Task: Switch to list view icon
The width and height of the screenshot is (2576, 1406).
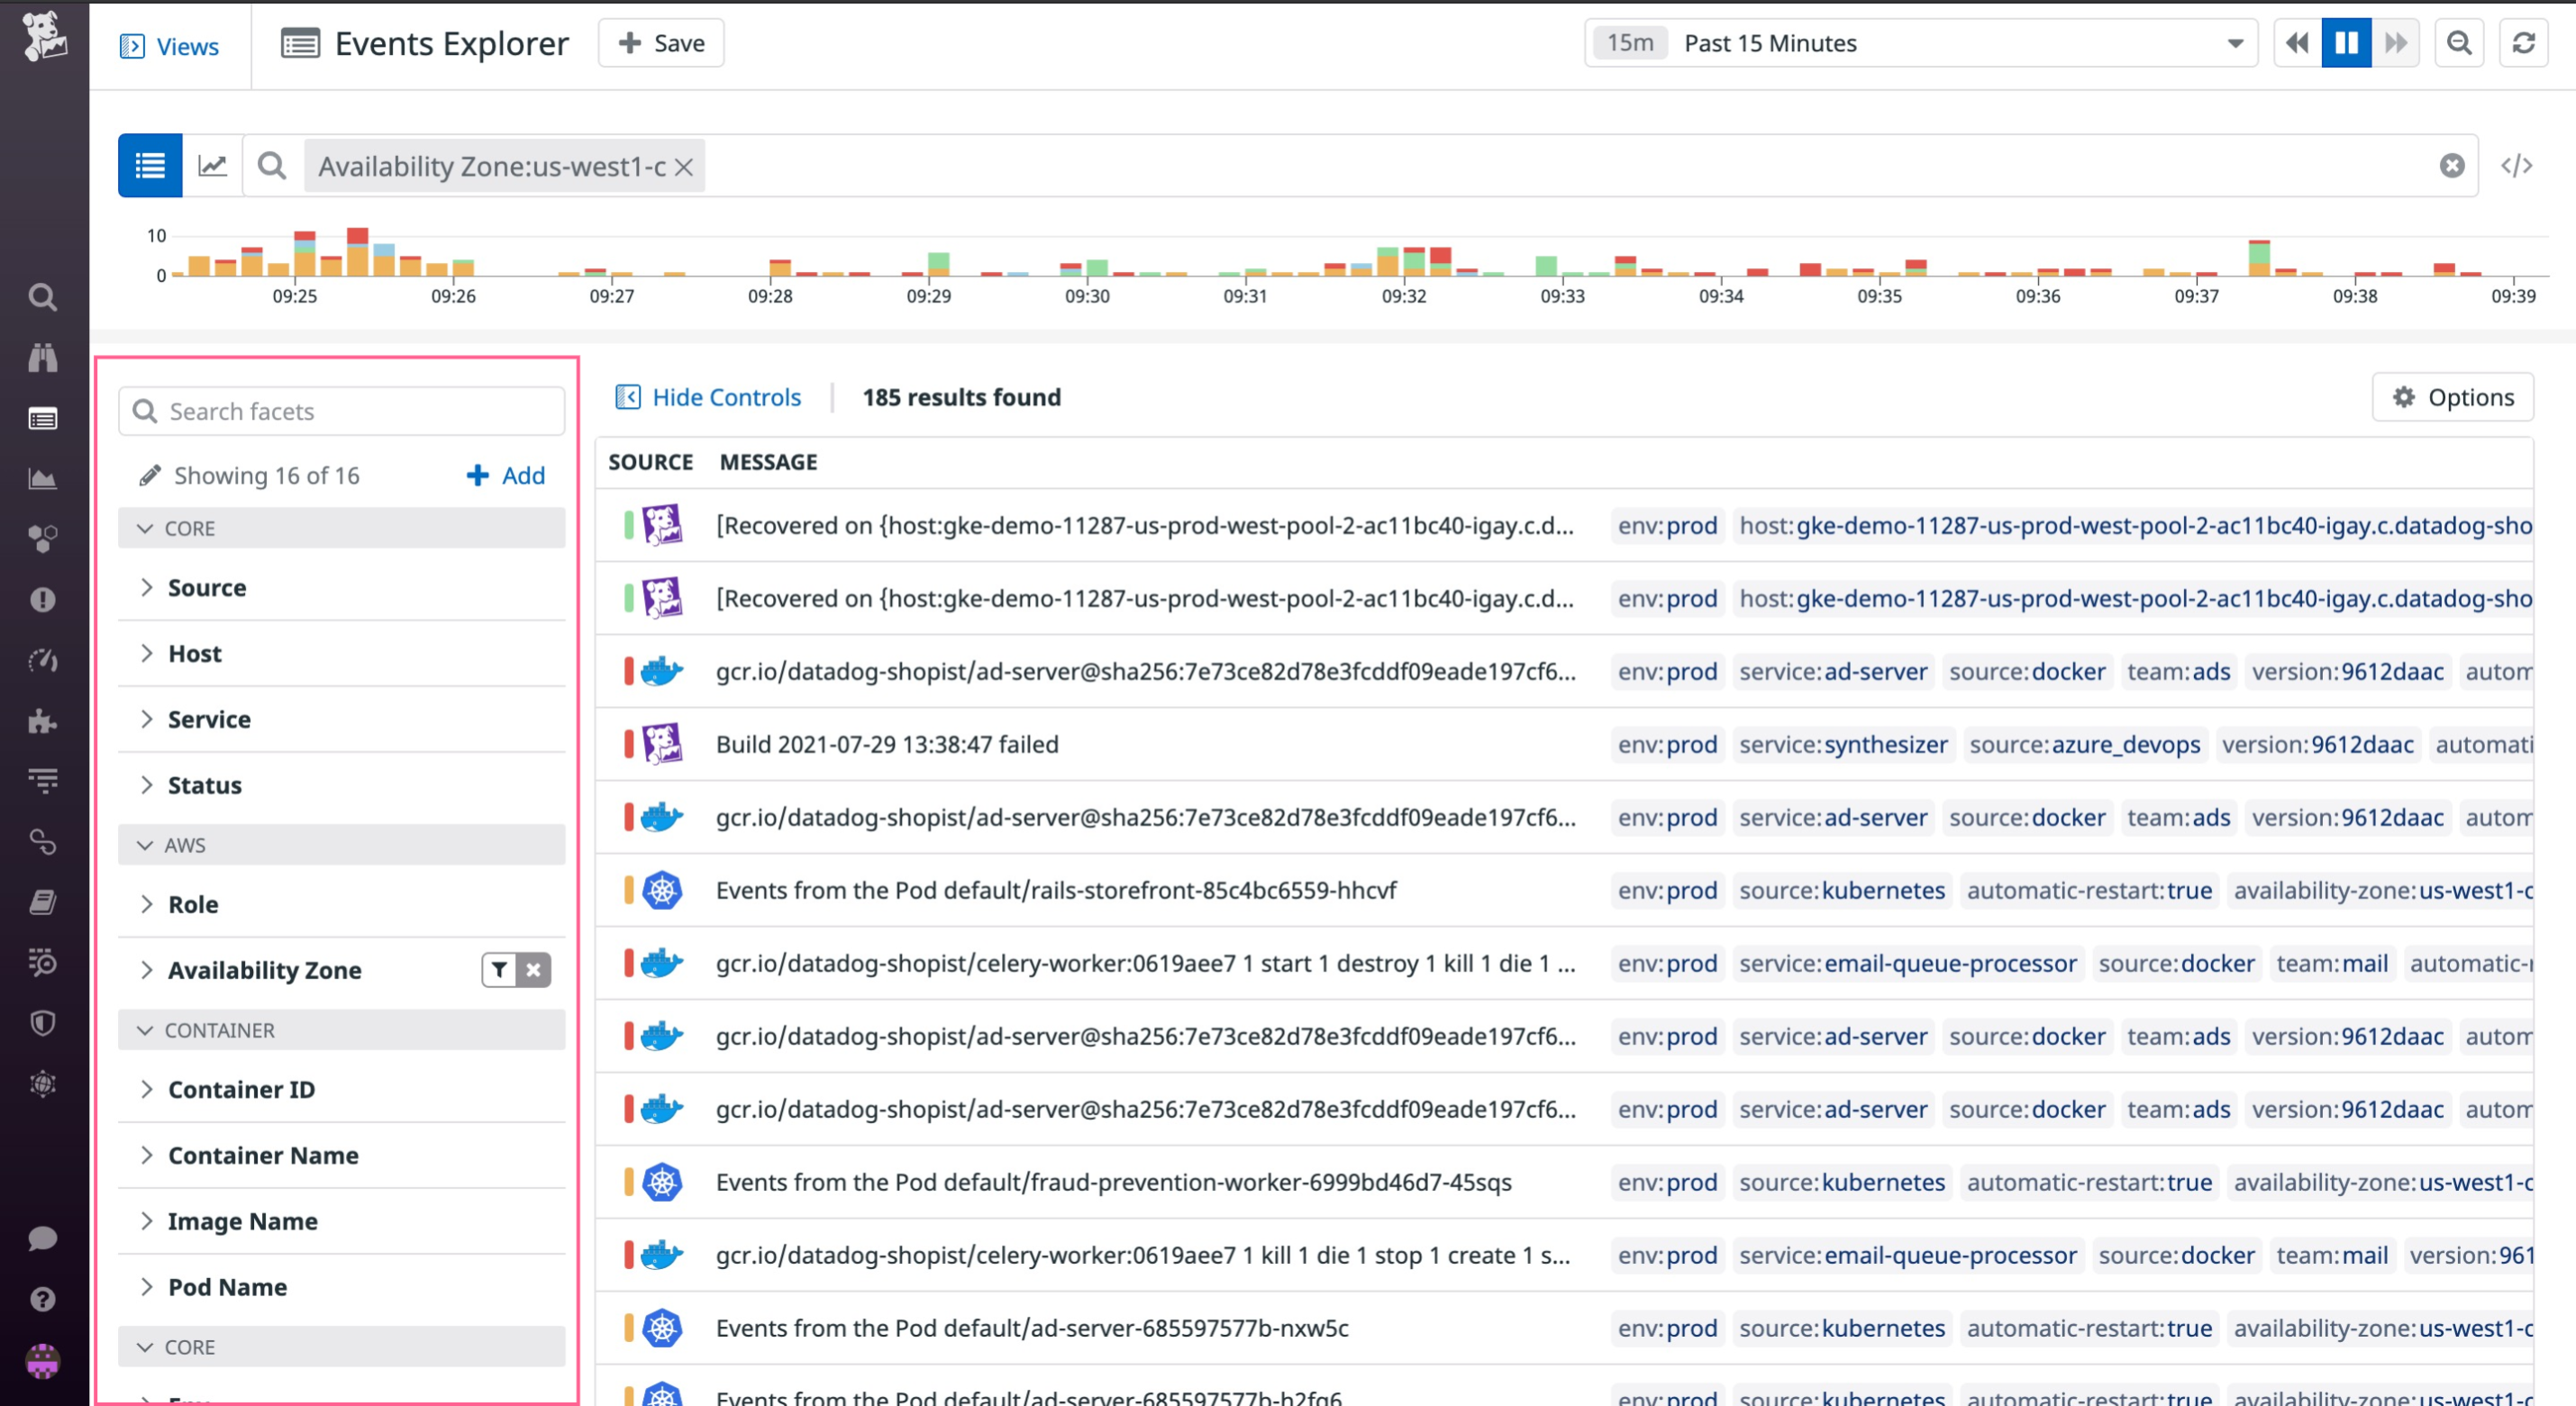Action: coord(150,165)
